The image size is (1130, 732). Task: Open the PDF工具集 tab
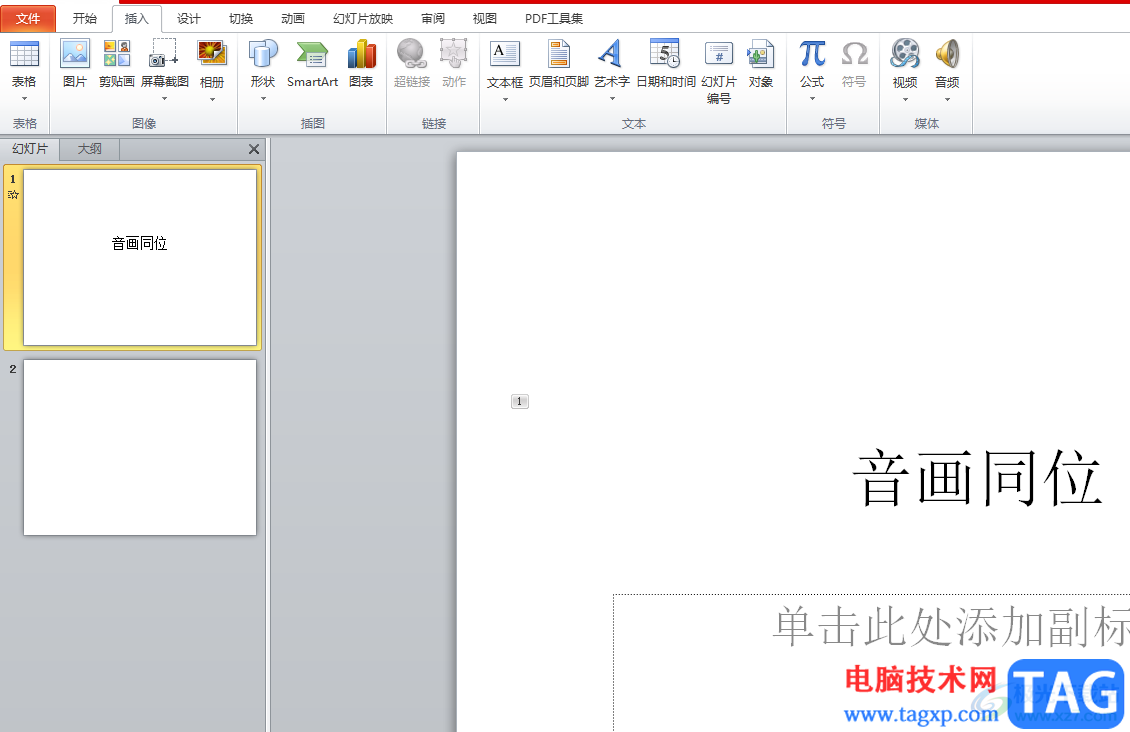[553, 19]
